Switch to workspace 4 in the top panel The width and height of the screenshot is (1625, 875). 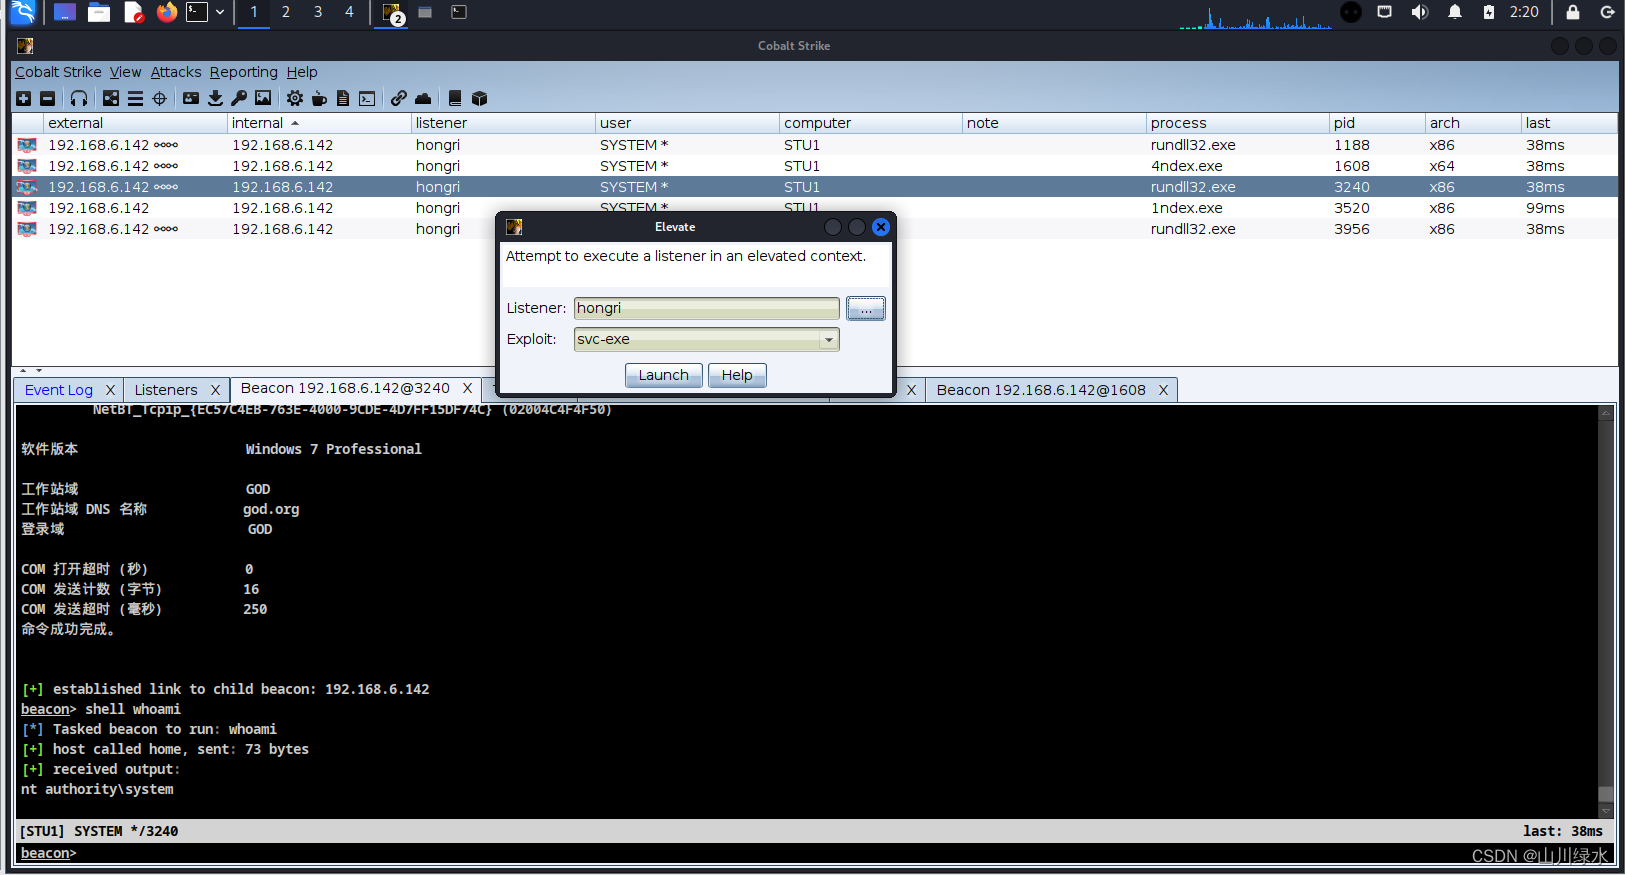click(349, 12)
